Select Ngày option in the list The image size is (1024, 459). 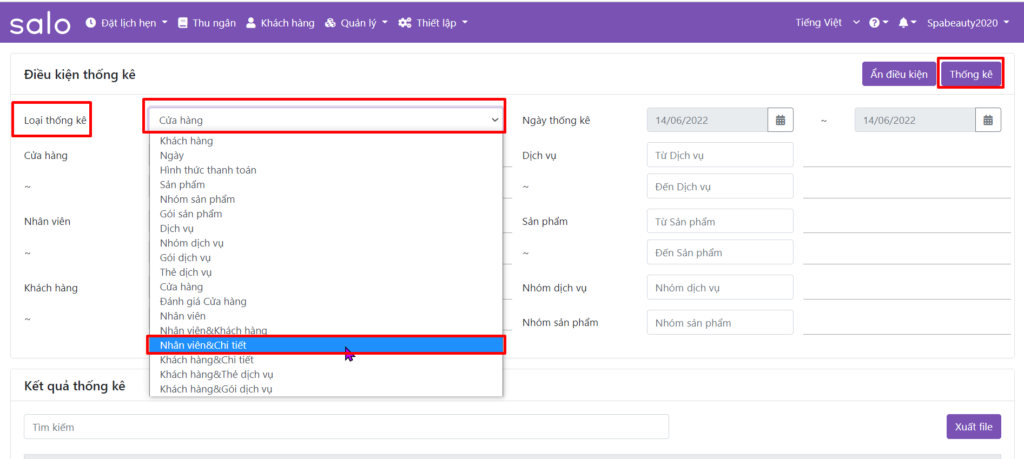[x=326, y=155]
